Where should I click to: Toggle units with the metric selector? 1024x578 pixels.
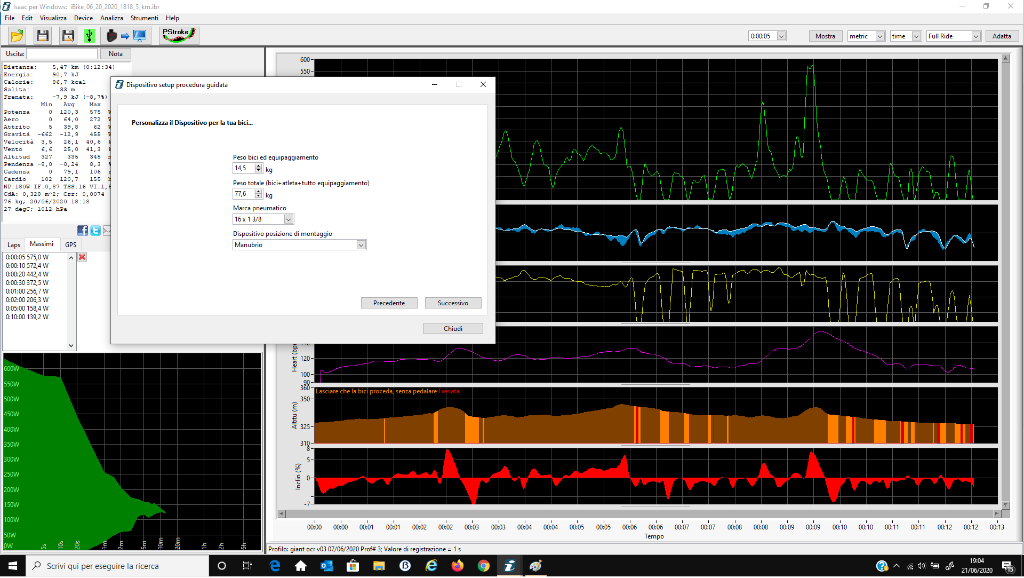[x=866, y=35]
